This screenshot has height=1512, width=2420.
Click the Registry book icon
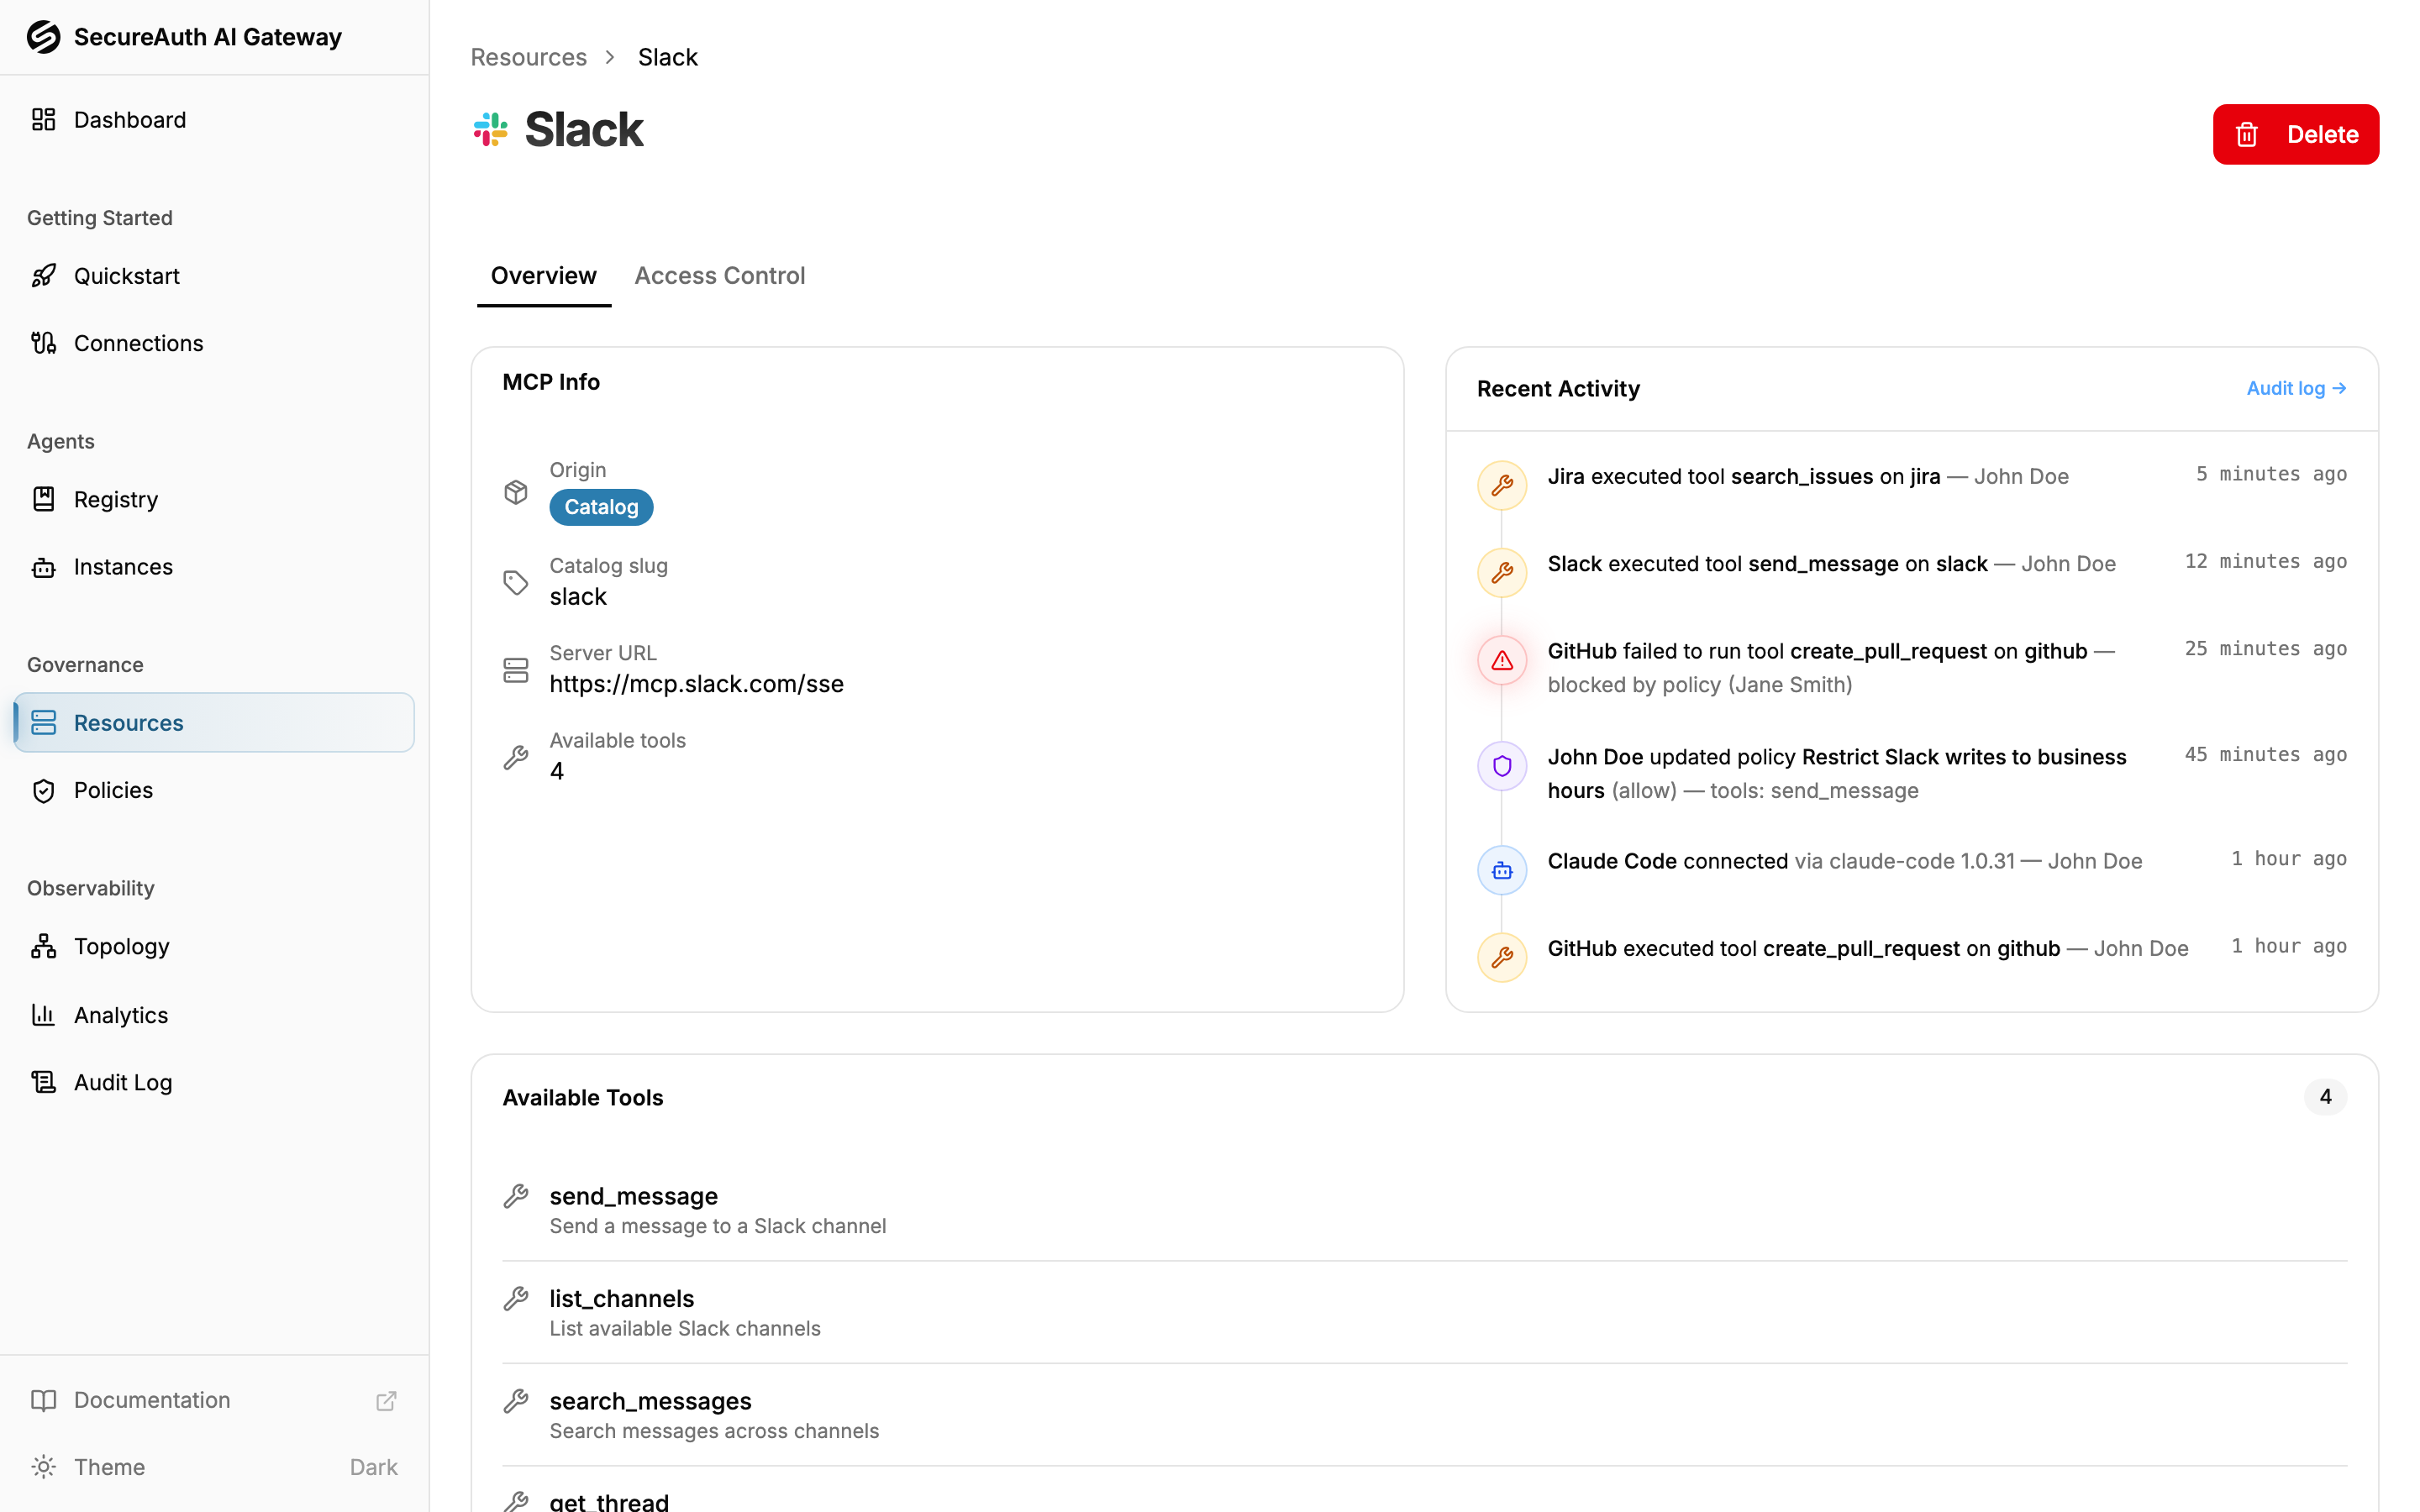(x=43, y=499)
